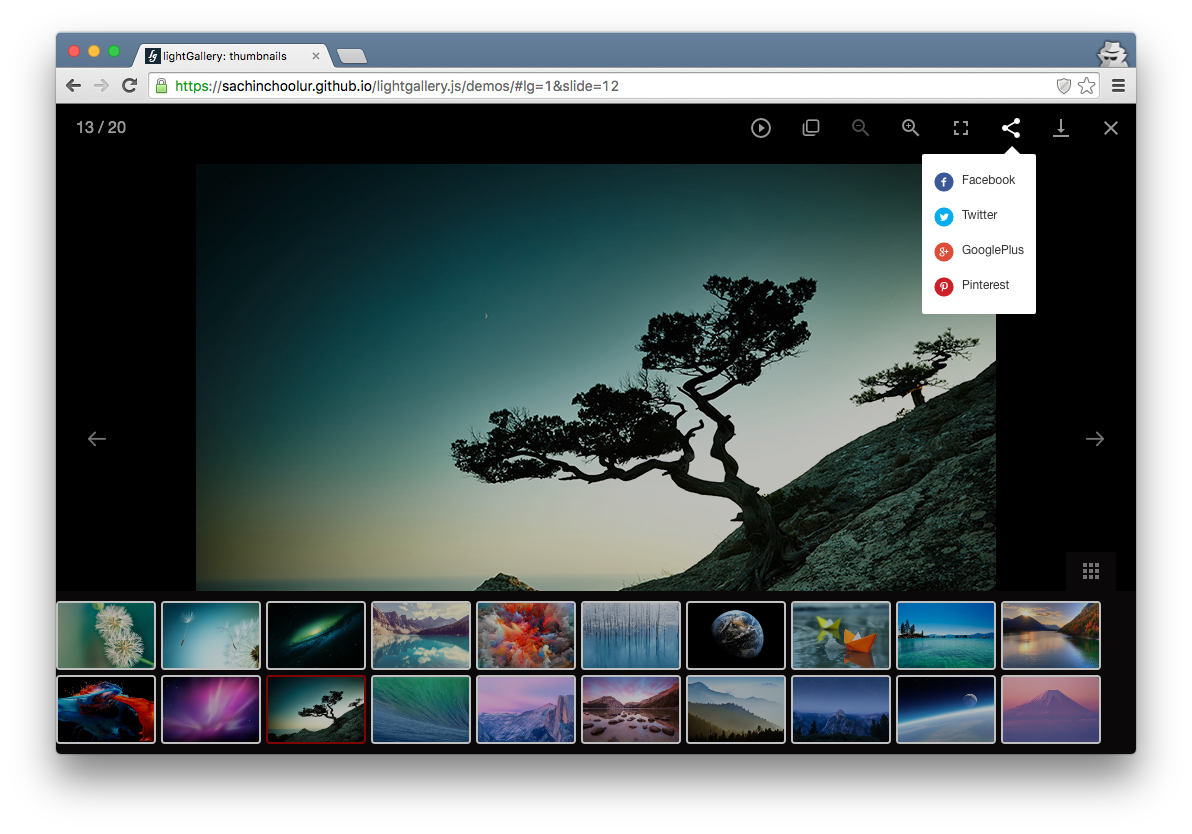Viewport: 1192px width, 834px height.
Task: Expand the Chrome menu
Action: pos(1118,86)
